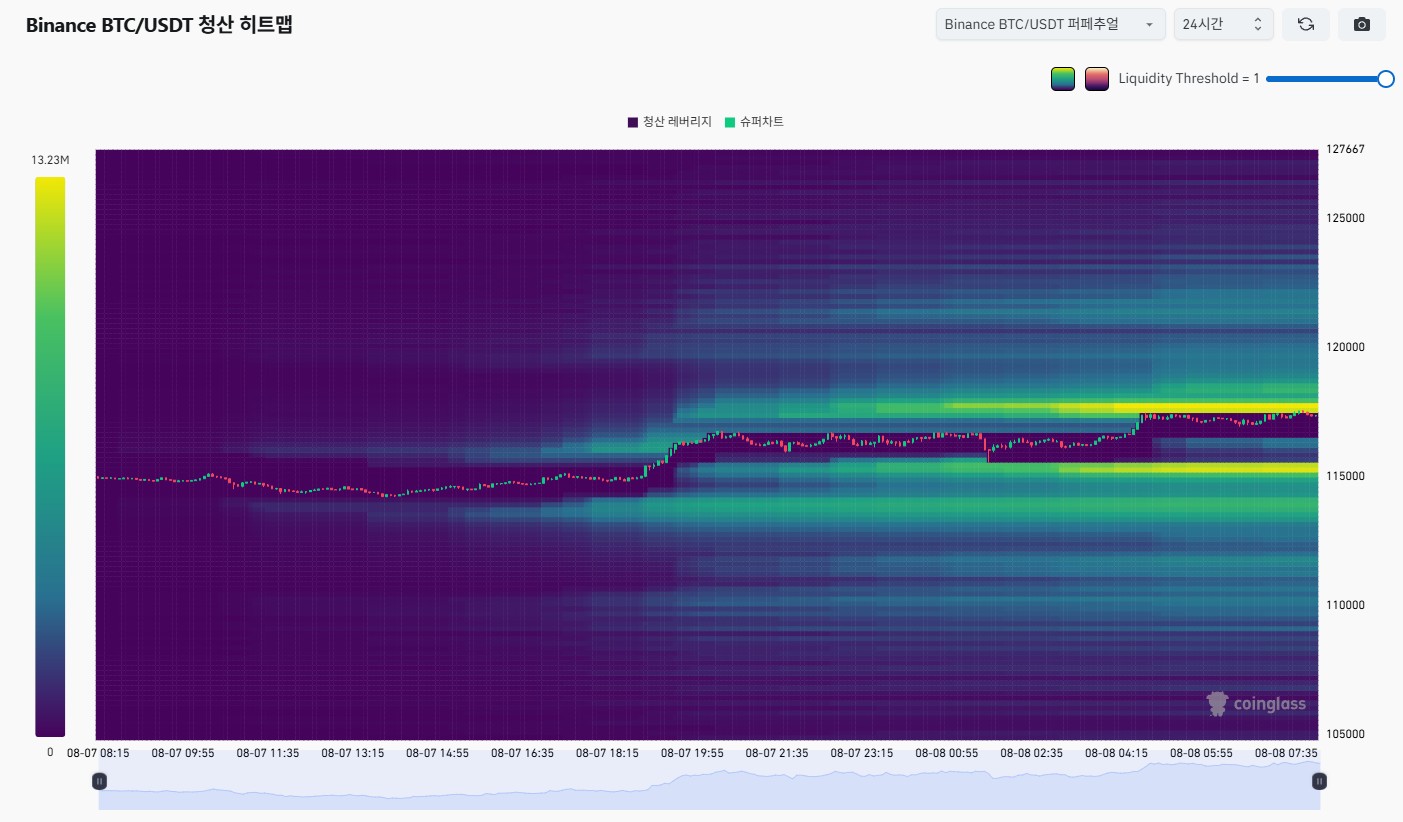Image resolution: width=1403 pixels, height=822 pixels.
Task: Click the 08-07 18:15 time label
Action: [608, 753]
